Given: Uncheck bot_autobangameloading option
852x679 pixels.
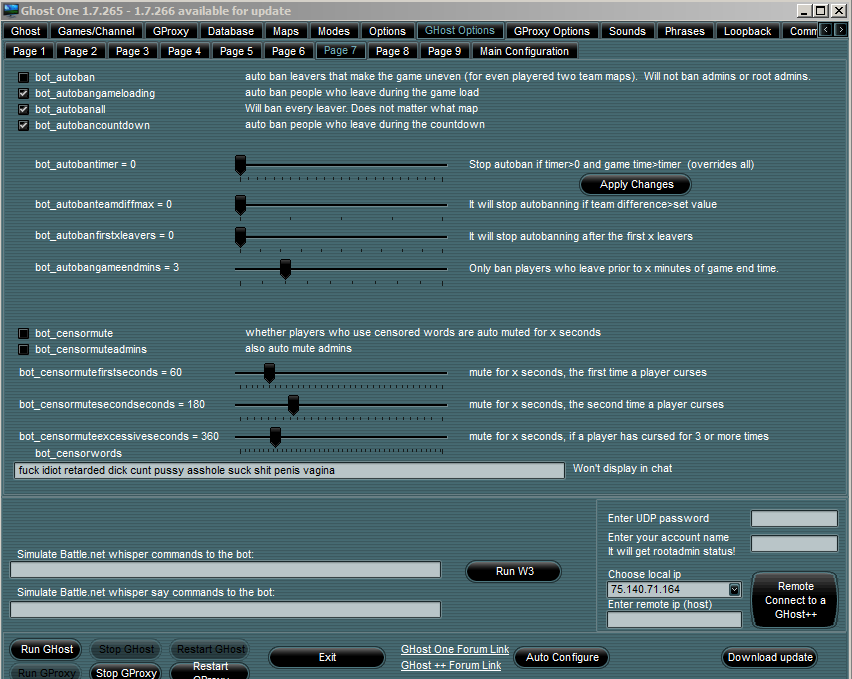Looking at the screenshot, I should tap(23, 93).
